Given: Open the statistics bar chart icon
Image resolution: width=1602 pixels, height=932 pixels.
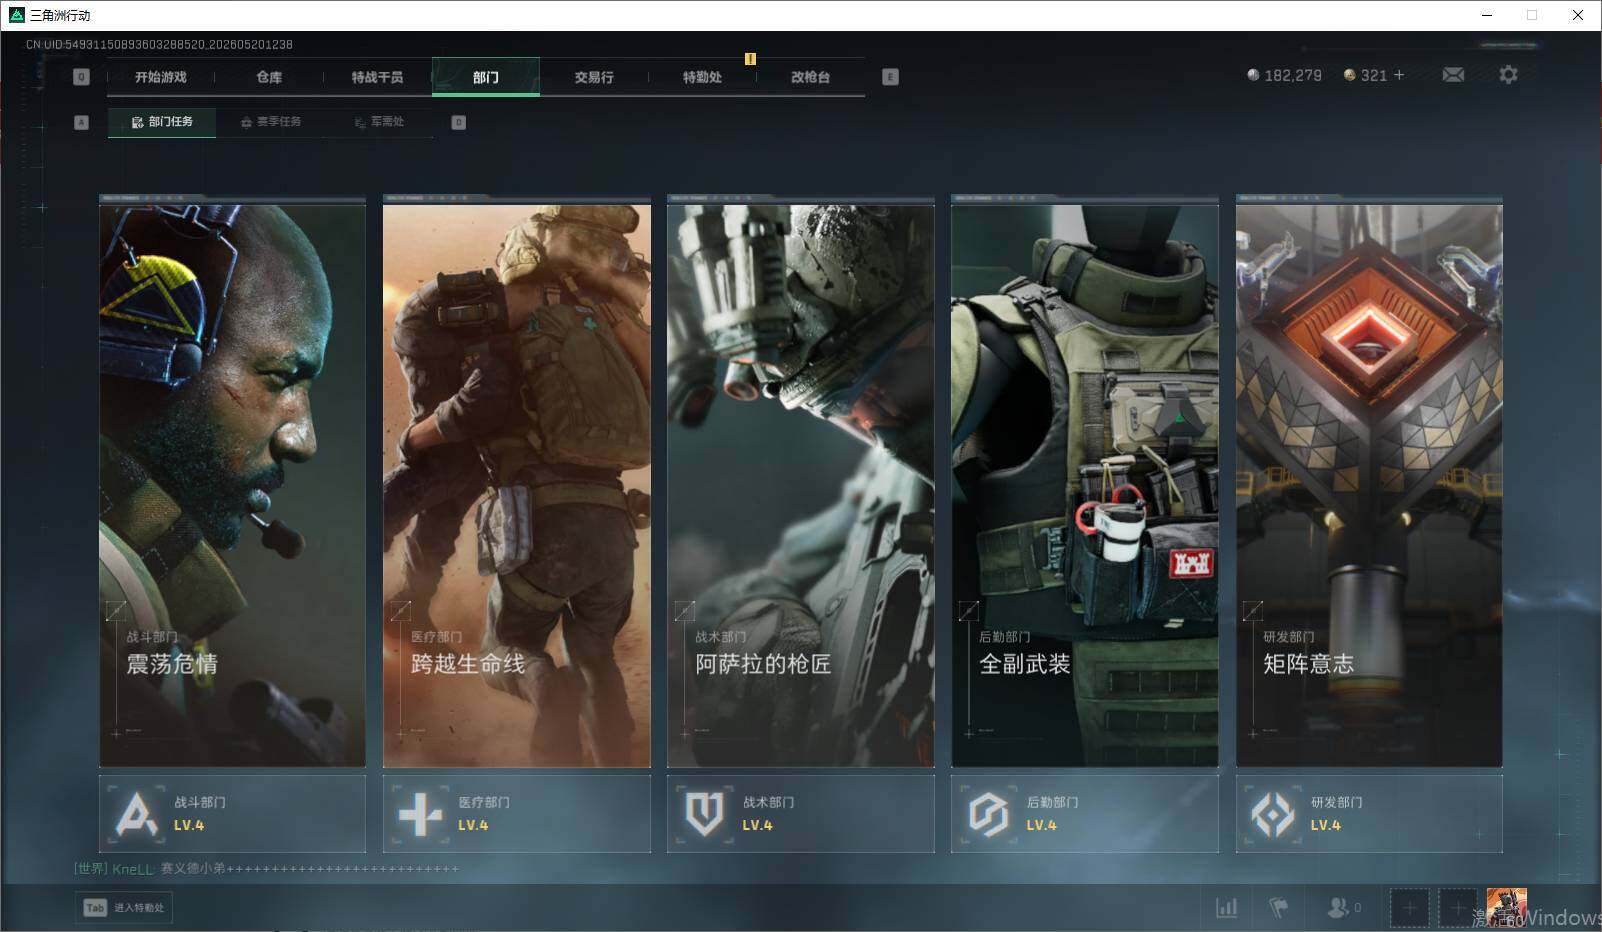Looking at the screenshot, I should [x=1226, y=908].
